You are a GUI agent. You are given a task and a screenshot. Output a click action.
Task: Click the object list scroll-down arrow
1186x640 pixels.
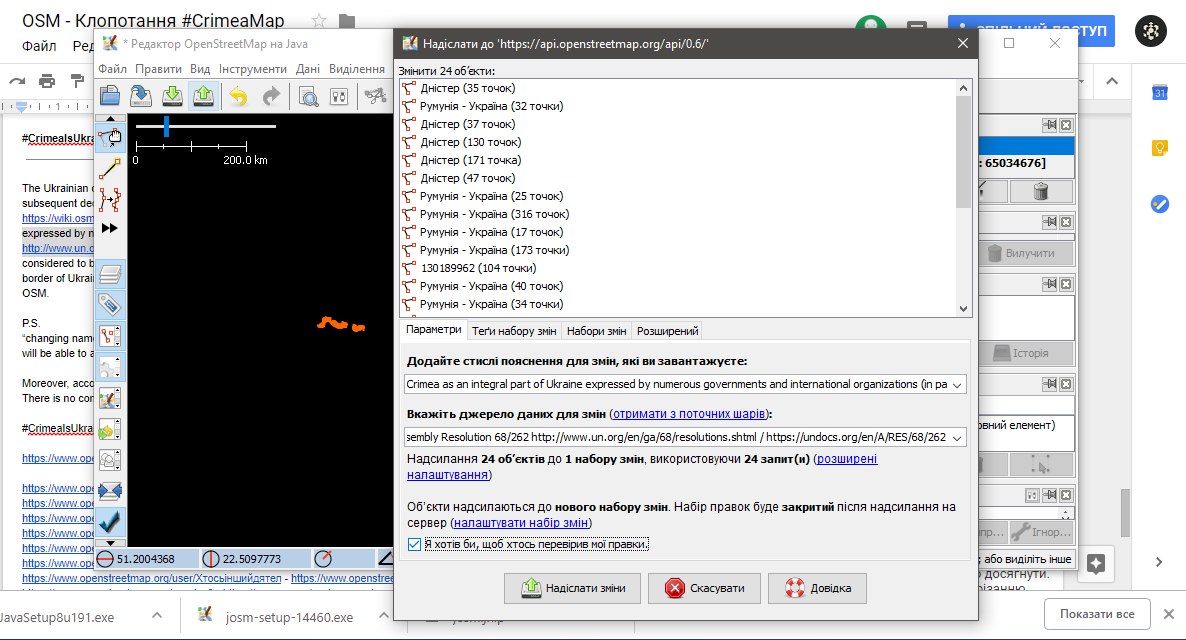[963, 309]
